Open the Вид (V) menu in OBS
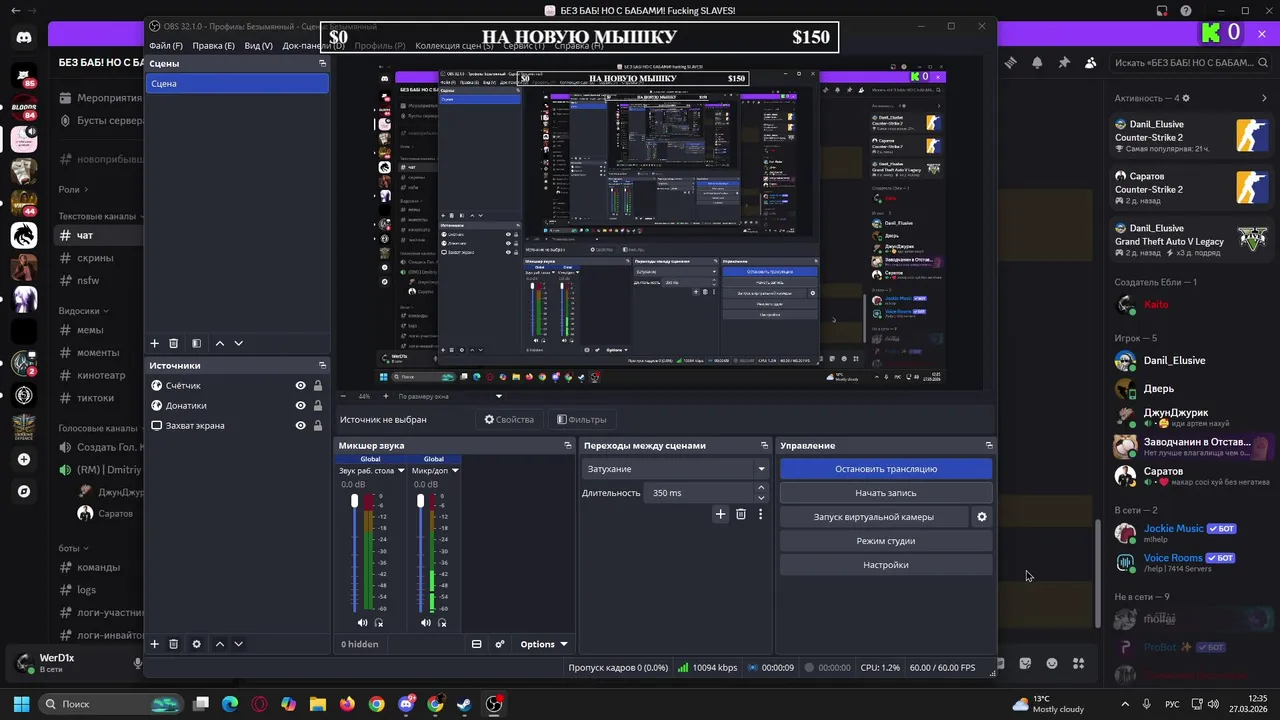The width and height of the screenshot is (1280, 720). coord(258,46)
